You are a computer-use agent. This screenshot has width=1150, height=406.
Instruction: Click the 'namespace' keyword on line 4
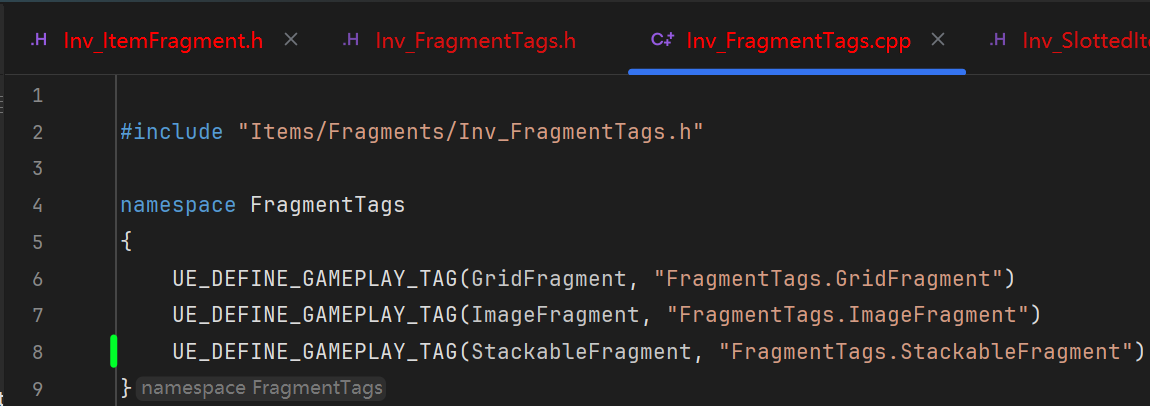click(x=178, y=205)
